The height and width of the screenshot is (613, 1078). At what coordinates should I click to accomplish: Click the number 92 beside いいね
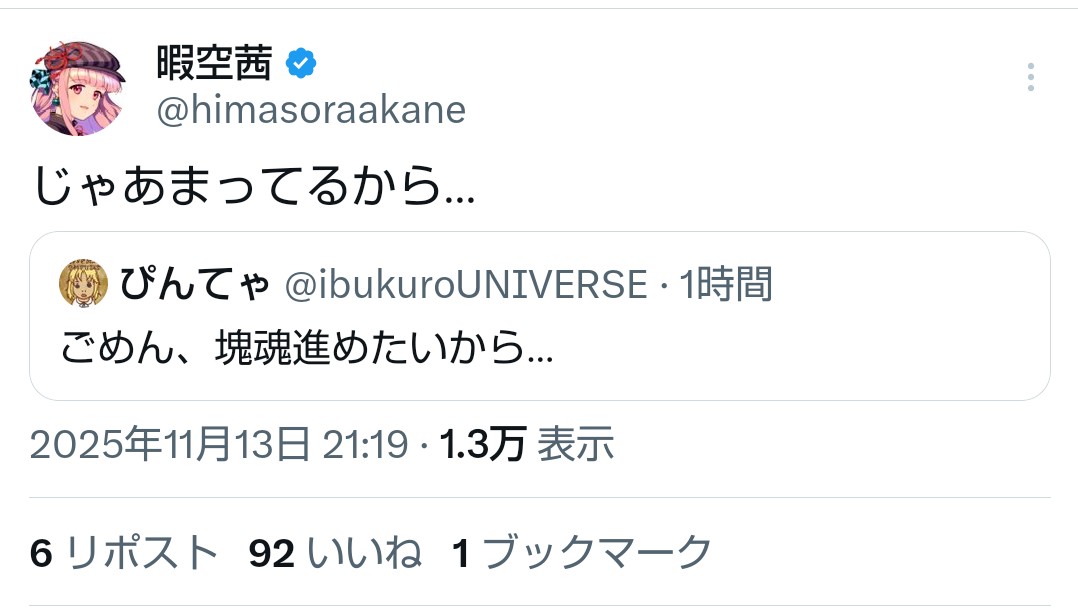tap(271, 552)
